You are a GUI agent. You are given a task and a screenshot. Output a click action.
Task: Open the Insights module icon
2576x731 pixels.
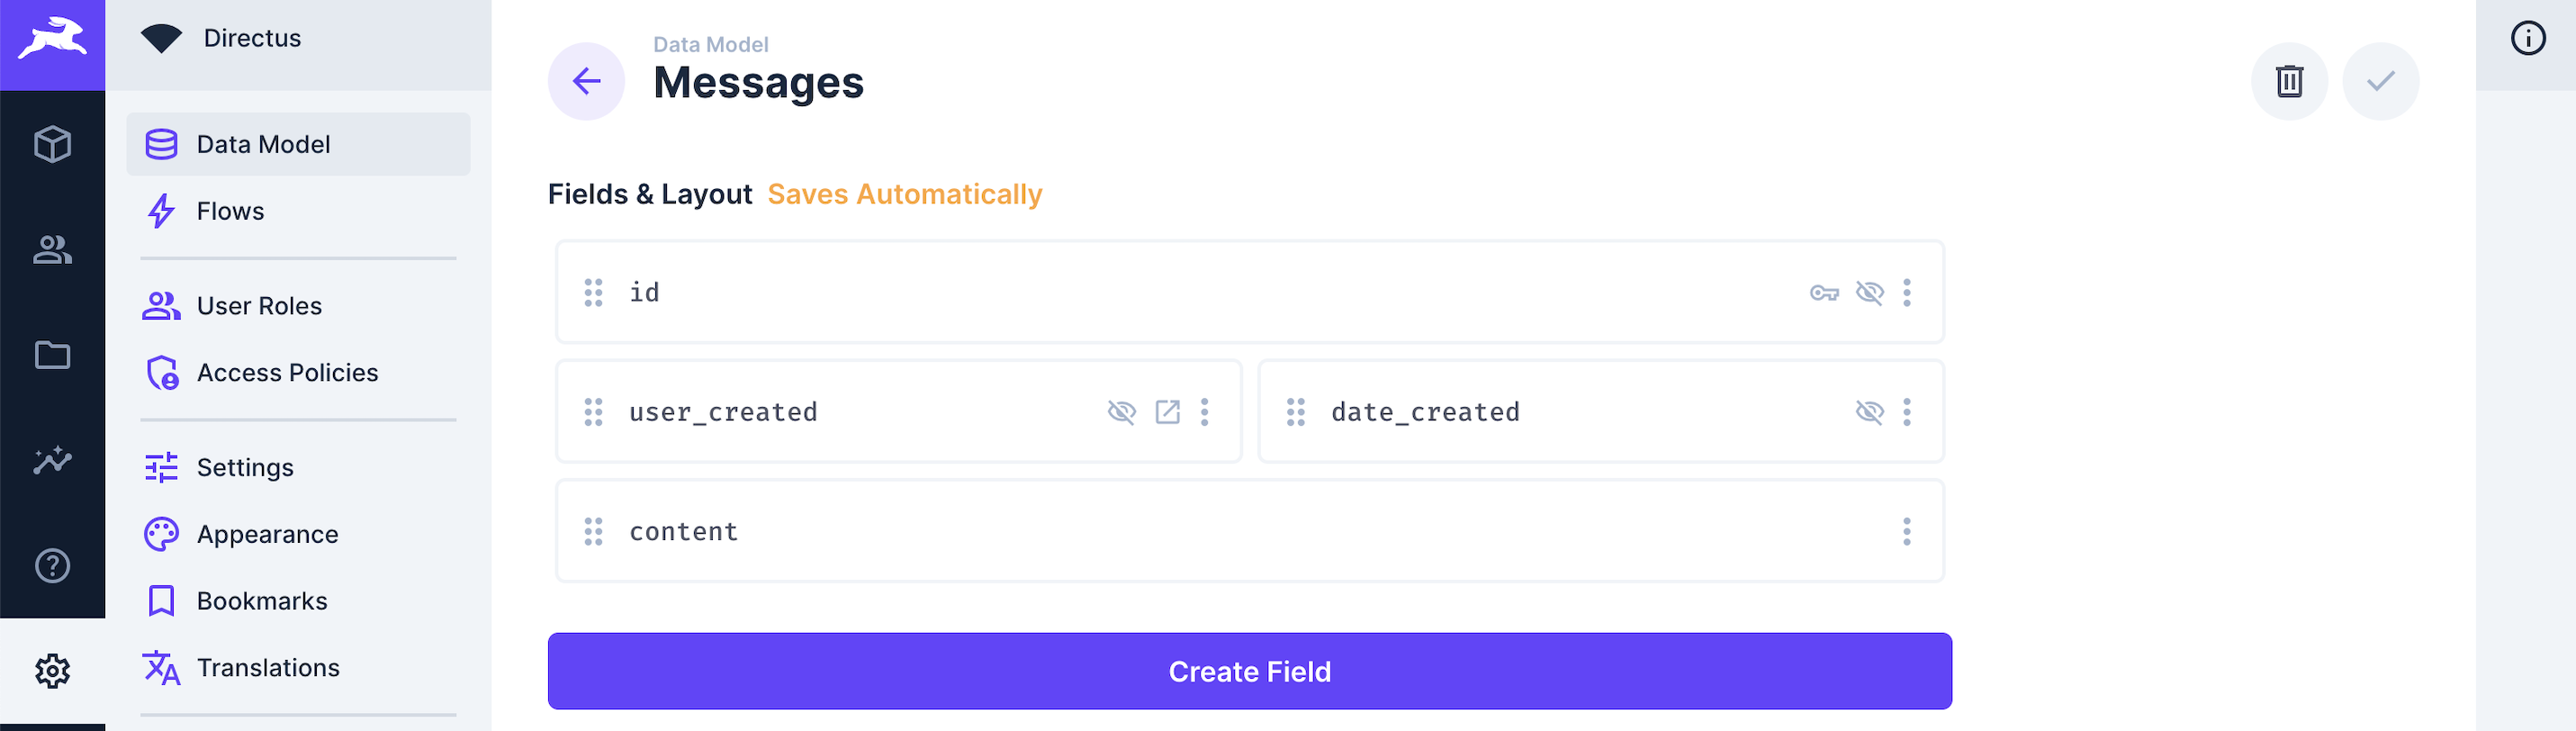tap(52, 460)
